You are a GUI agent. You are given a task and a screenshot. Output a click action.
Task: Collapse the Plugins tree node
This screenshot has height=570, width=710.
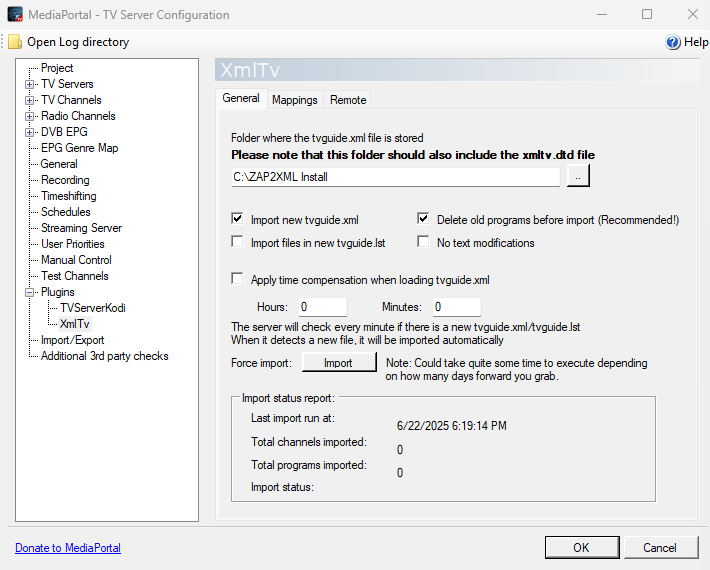click(29, 292)
